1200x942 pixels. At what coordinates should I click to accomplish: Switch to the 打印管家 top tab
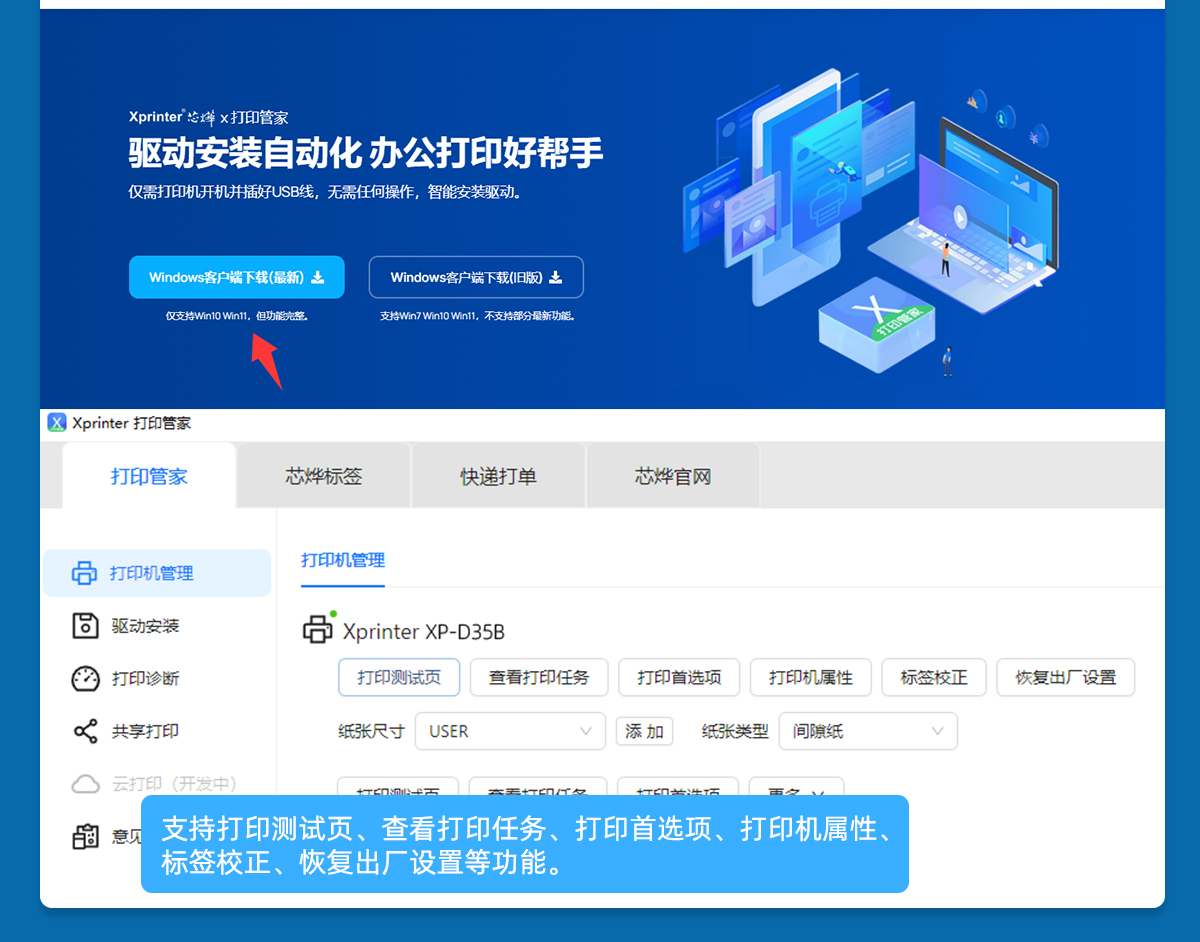pos(149,476)
